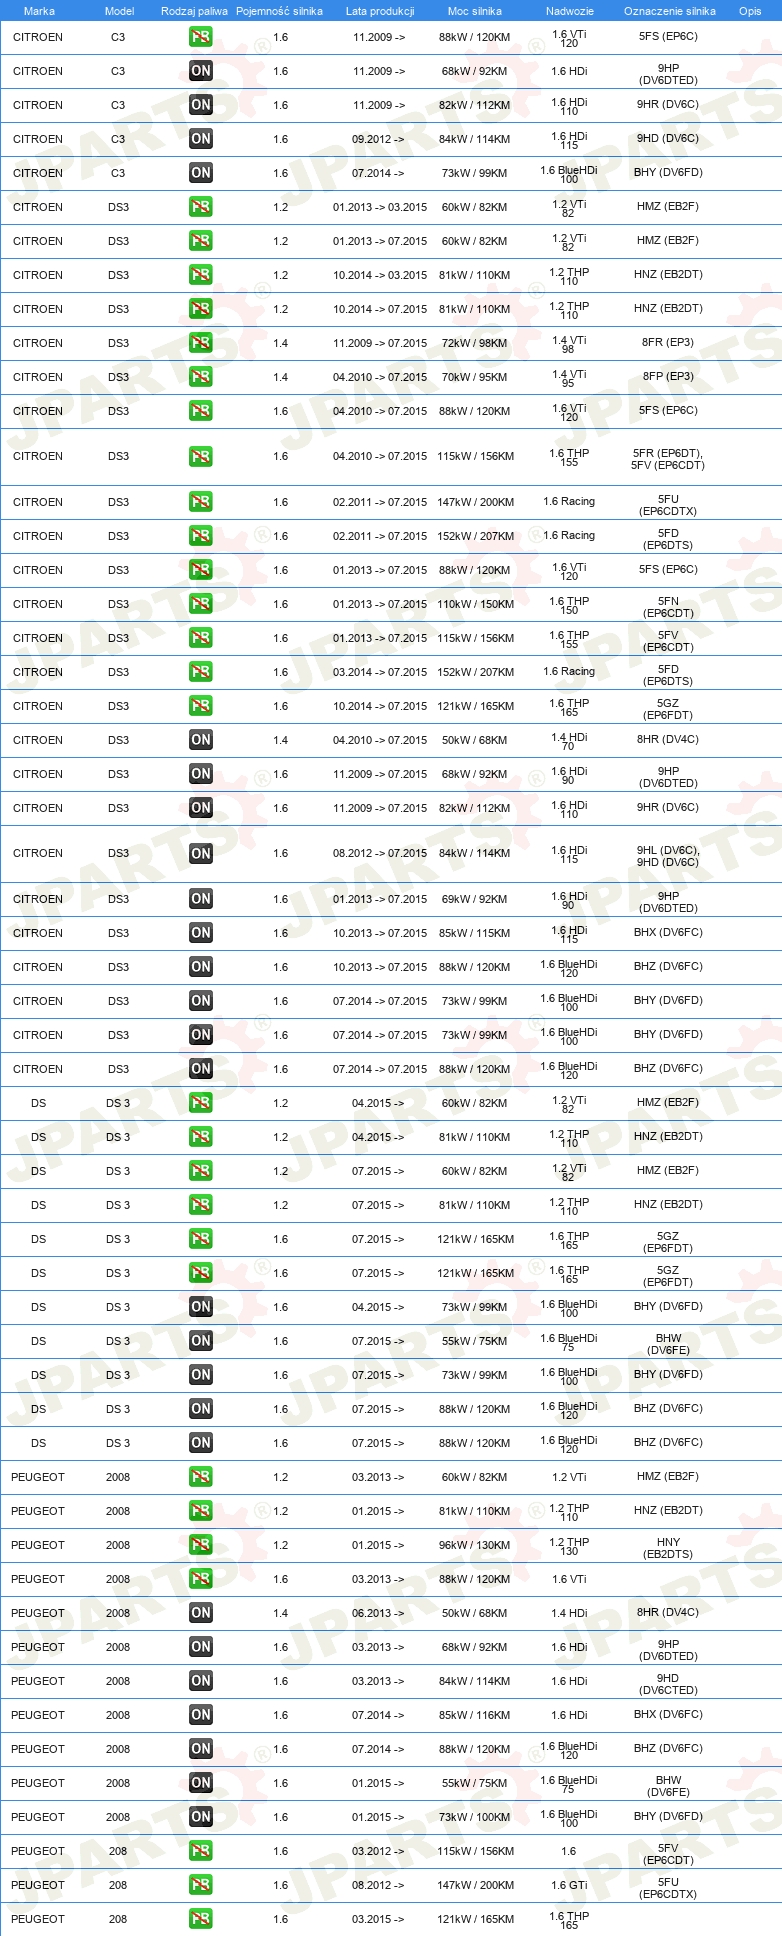
Task: Select engine code cell 9HL (DV6C), 9HD (DV6C)
Action: coord(668,856)
